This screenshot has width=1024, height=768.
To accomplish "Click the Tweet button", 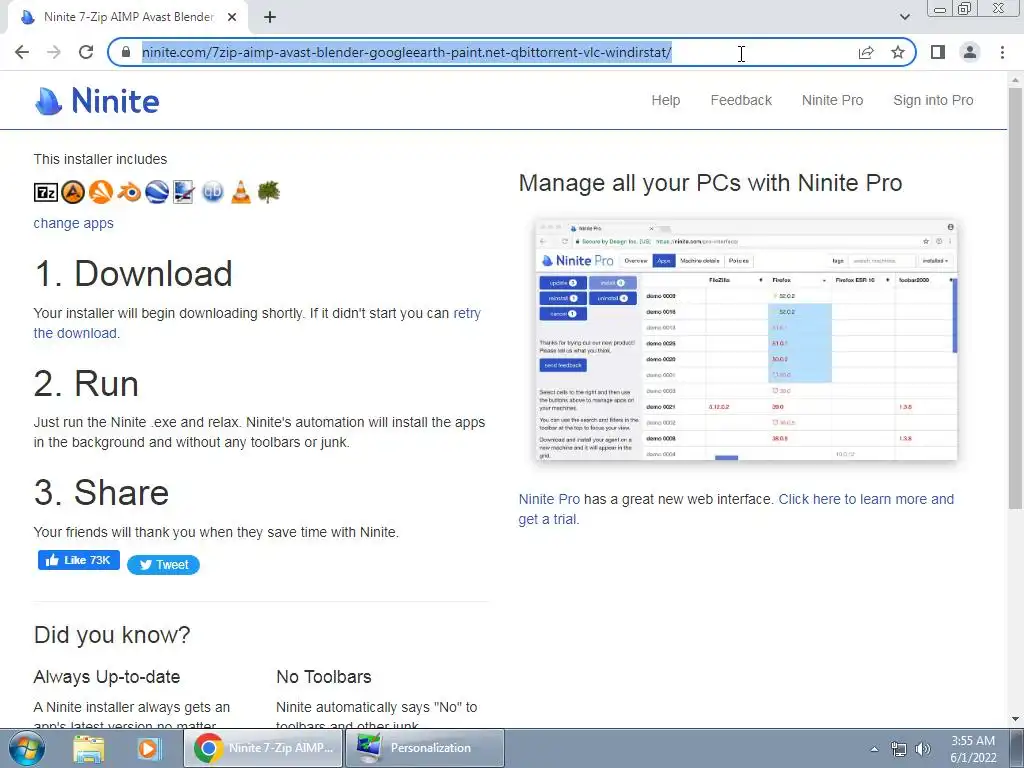I will 163,565.
